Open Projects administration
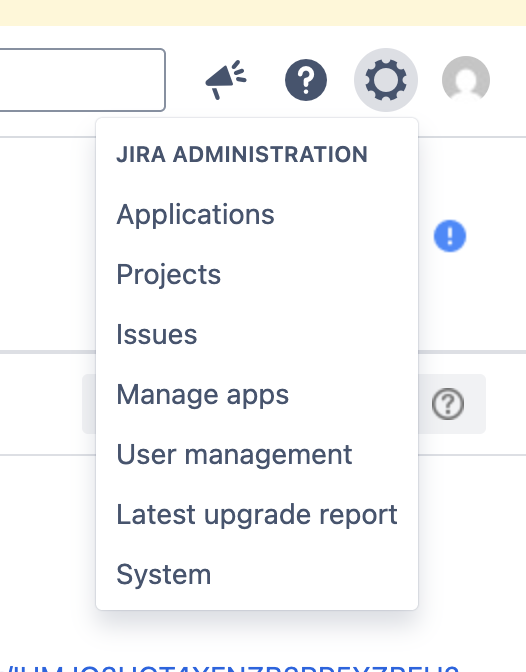The height and width of the screenshot is (672, 526). point(257,274)
